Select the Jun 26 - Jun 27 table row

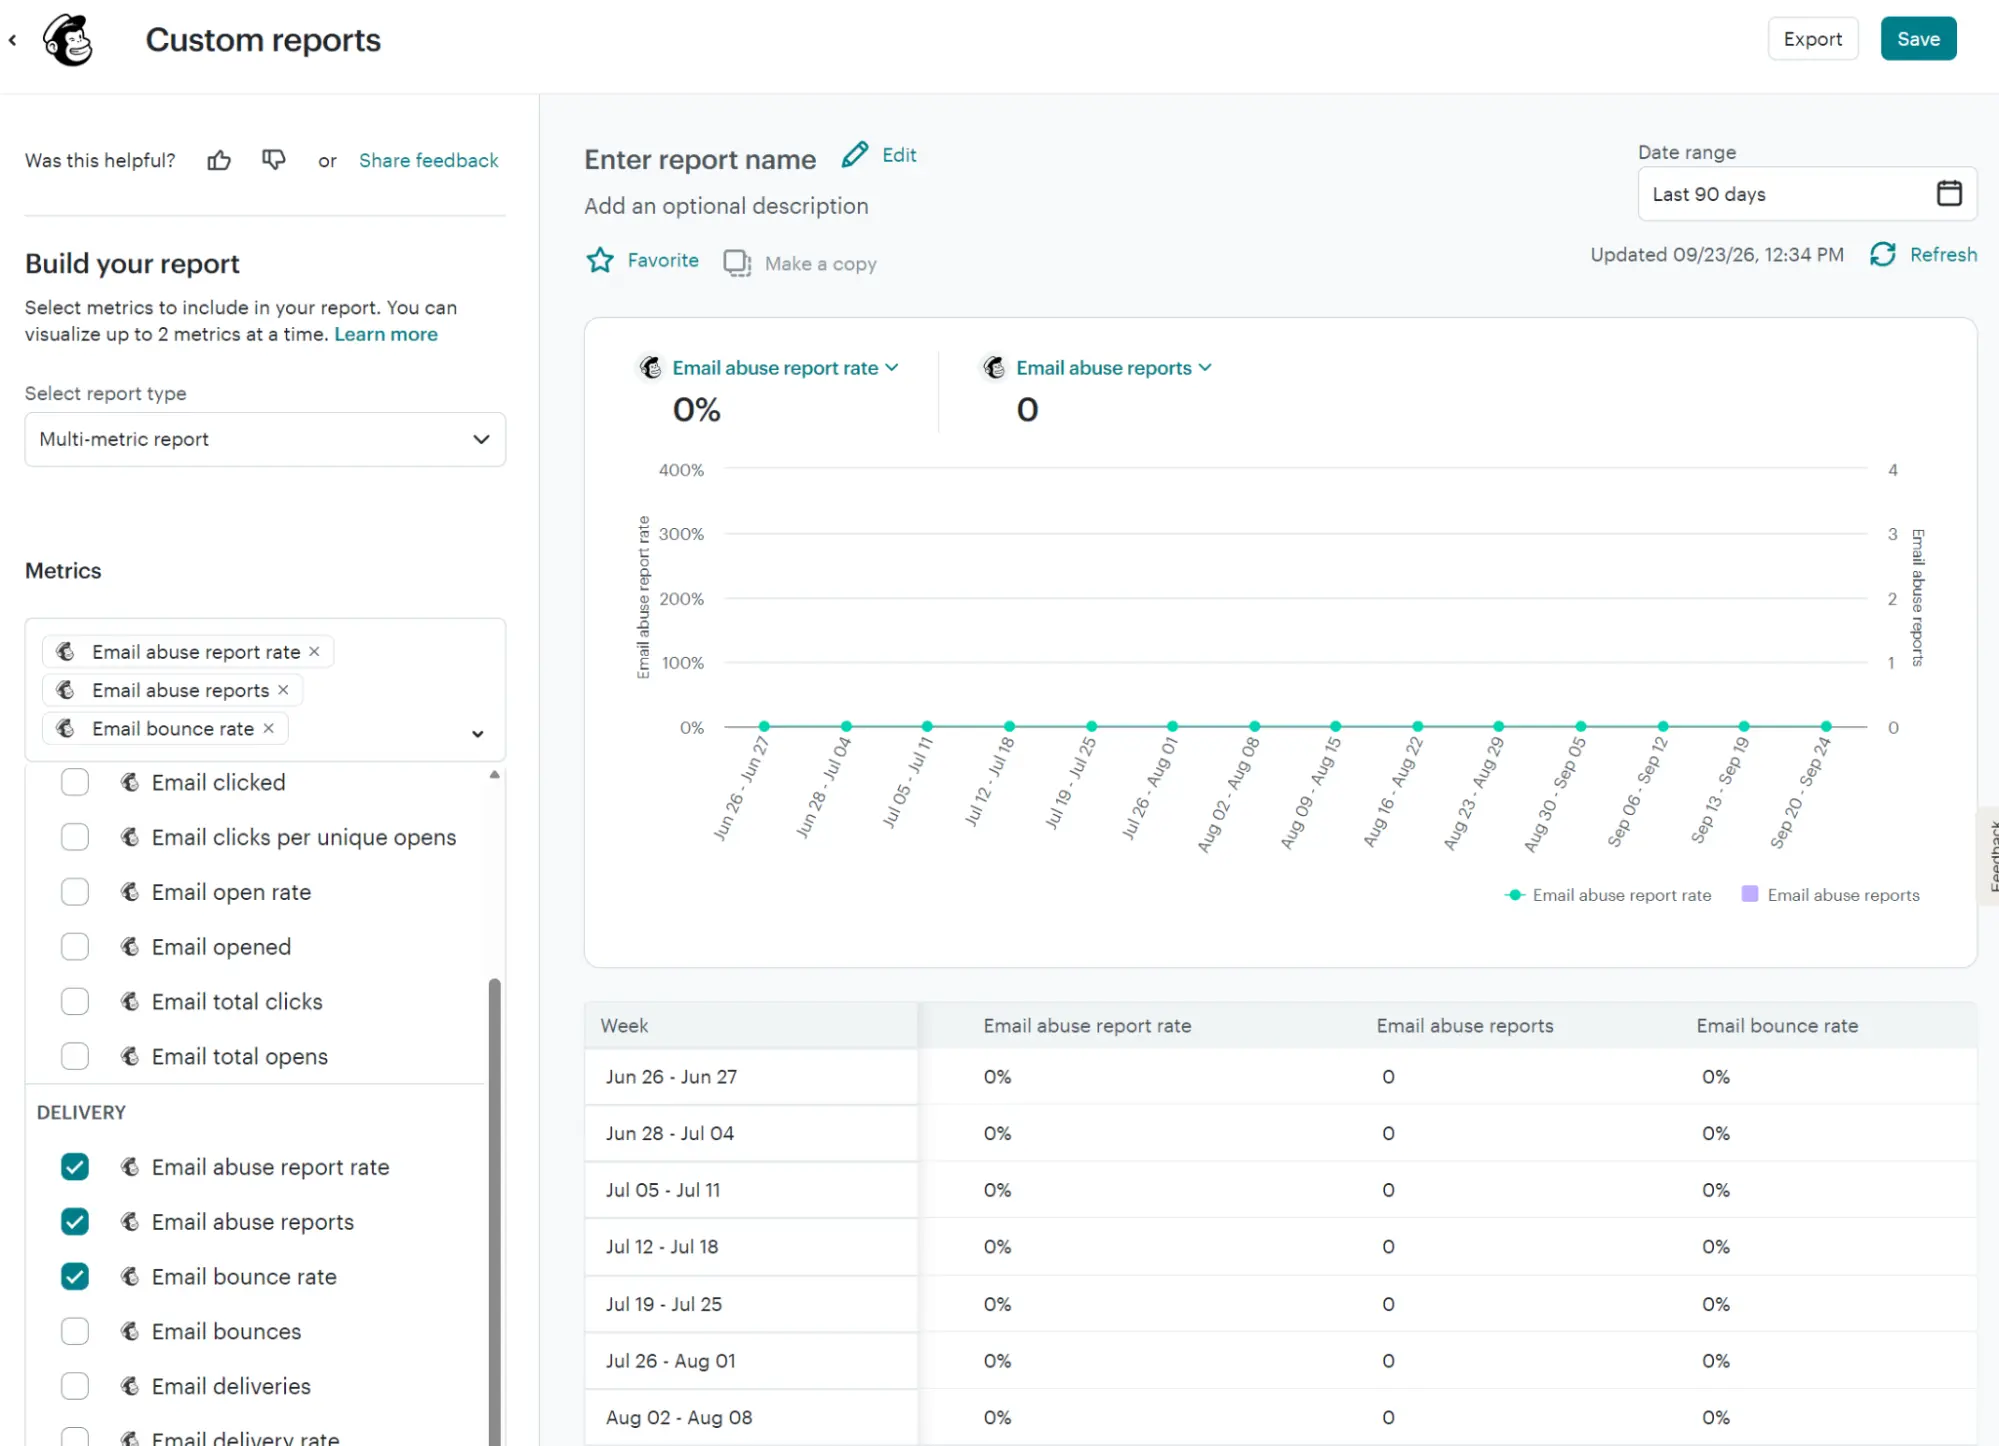pyautogui.click(x=1280, y=1076)
